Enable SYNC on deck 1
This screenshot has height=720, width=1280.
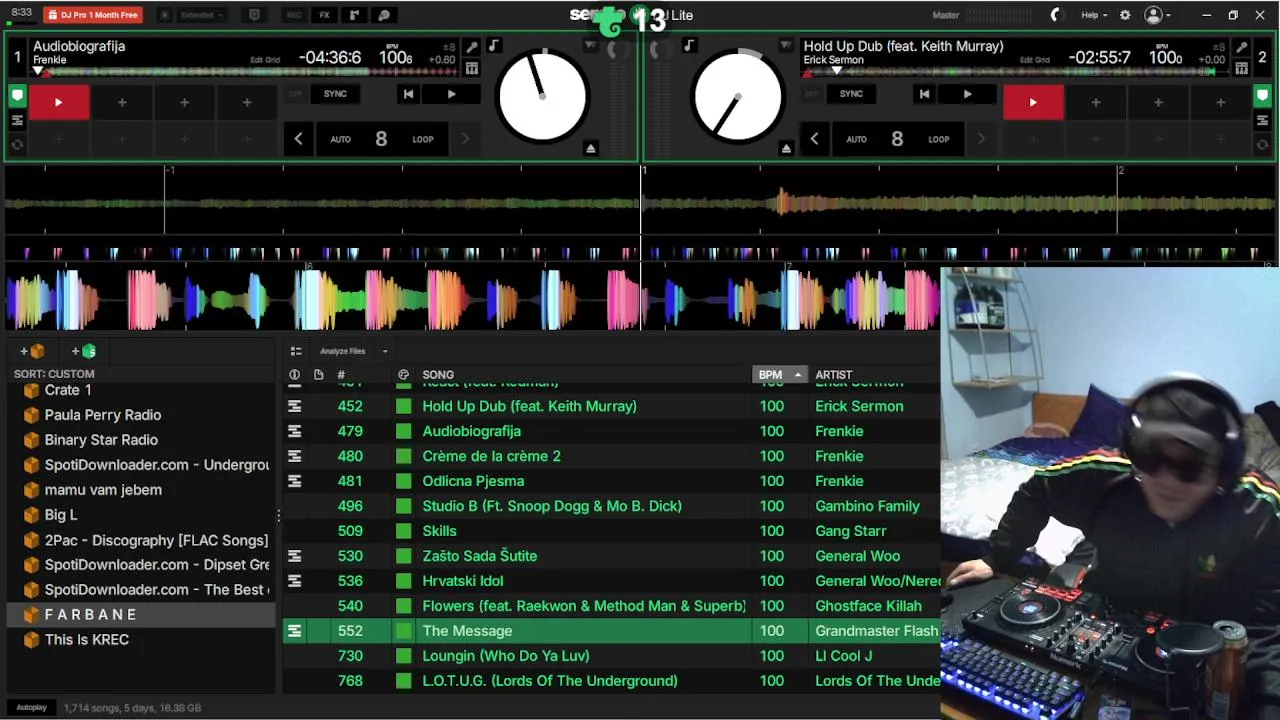pos(335,94)
